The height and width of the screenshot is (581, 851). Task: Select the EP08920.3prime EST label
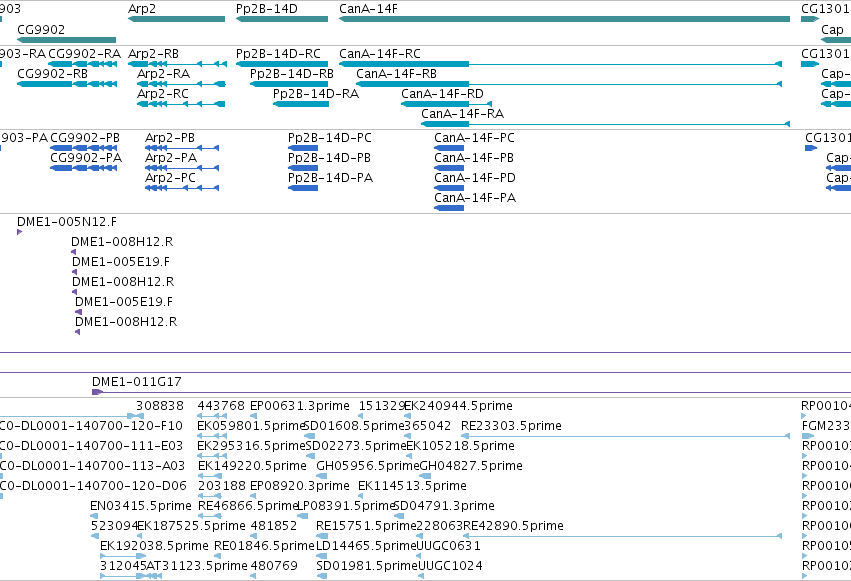(300, 485)
